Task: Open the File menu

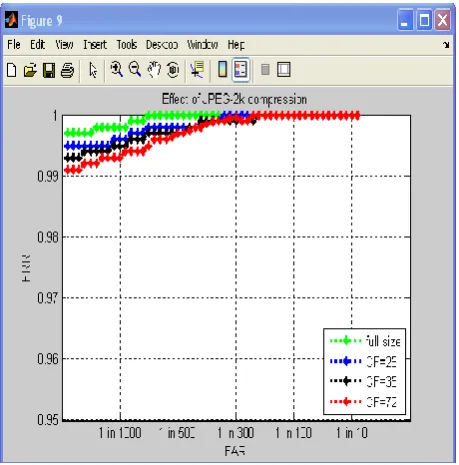Action: click(14, 44)
